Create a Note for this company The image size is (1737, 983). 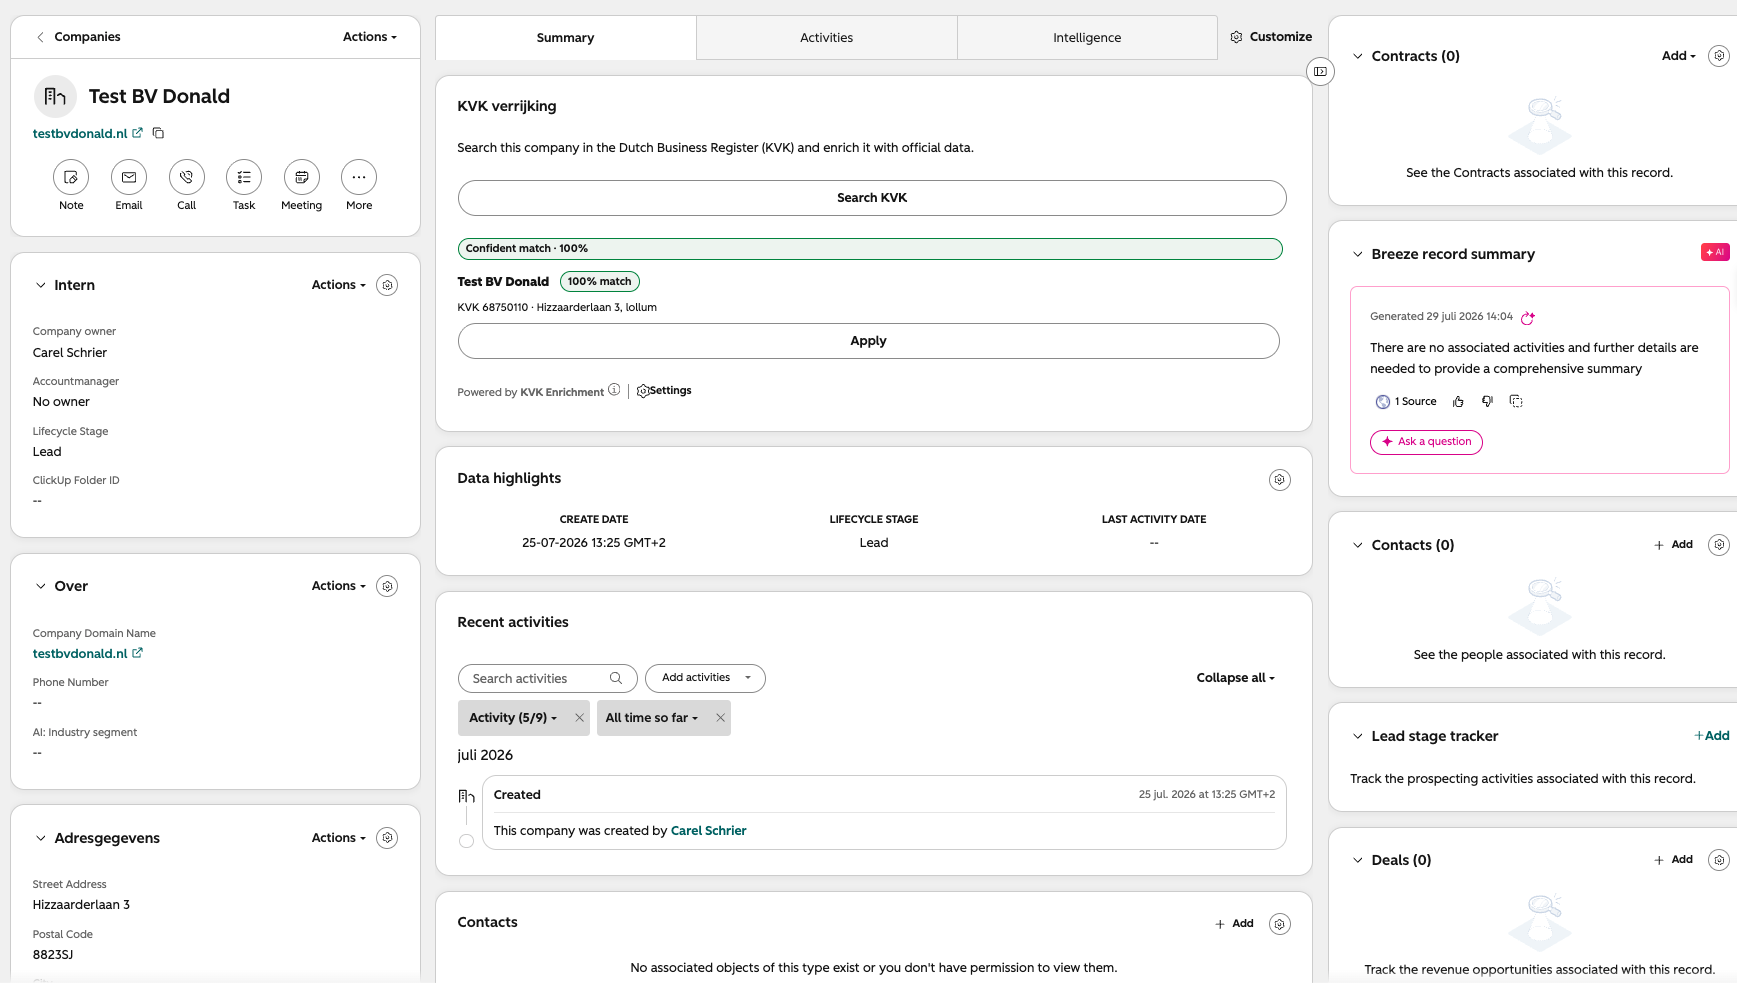point(71,177)
